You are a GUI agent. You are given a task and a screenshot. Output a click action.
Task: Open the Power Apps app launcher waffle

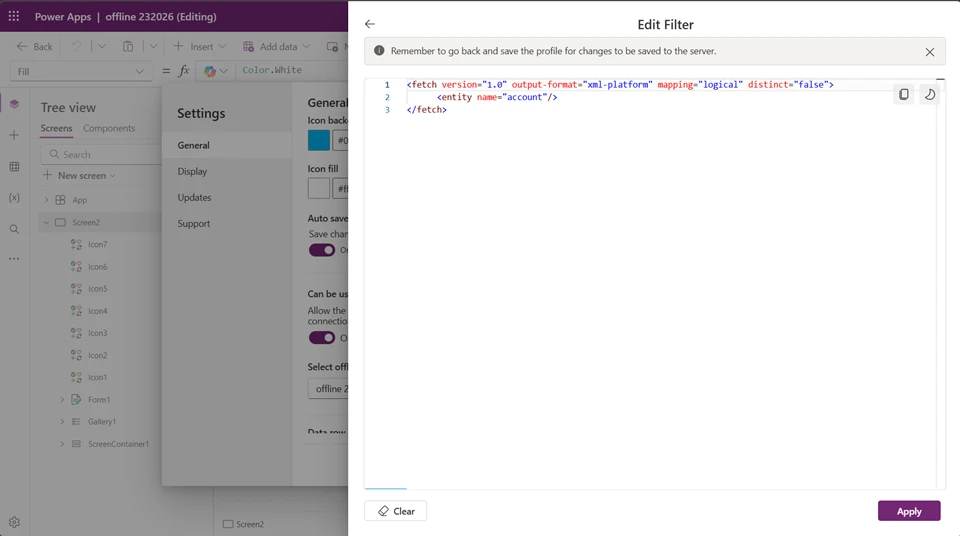(x=14, y=16)
